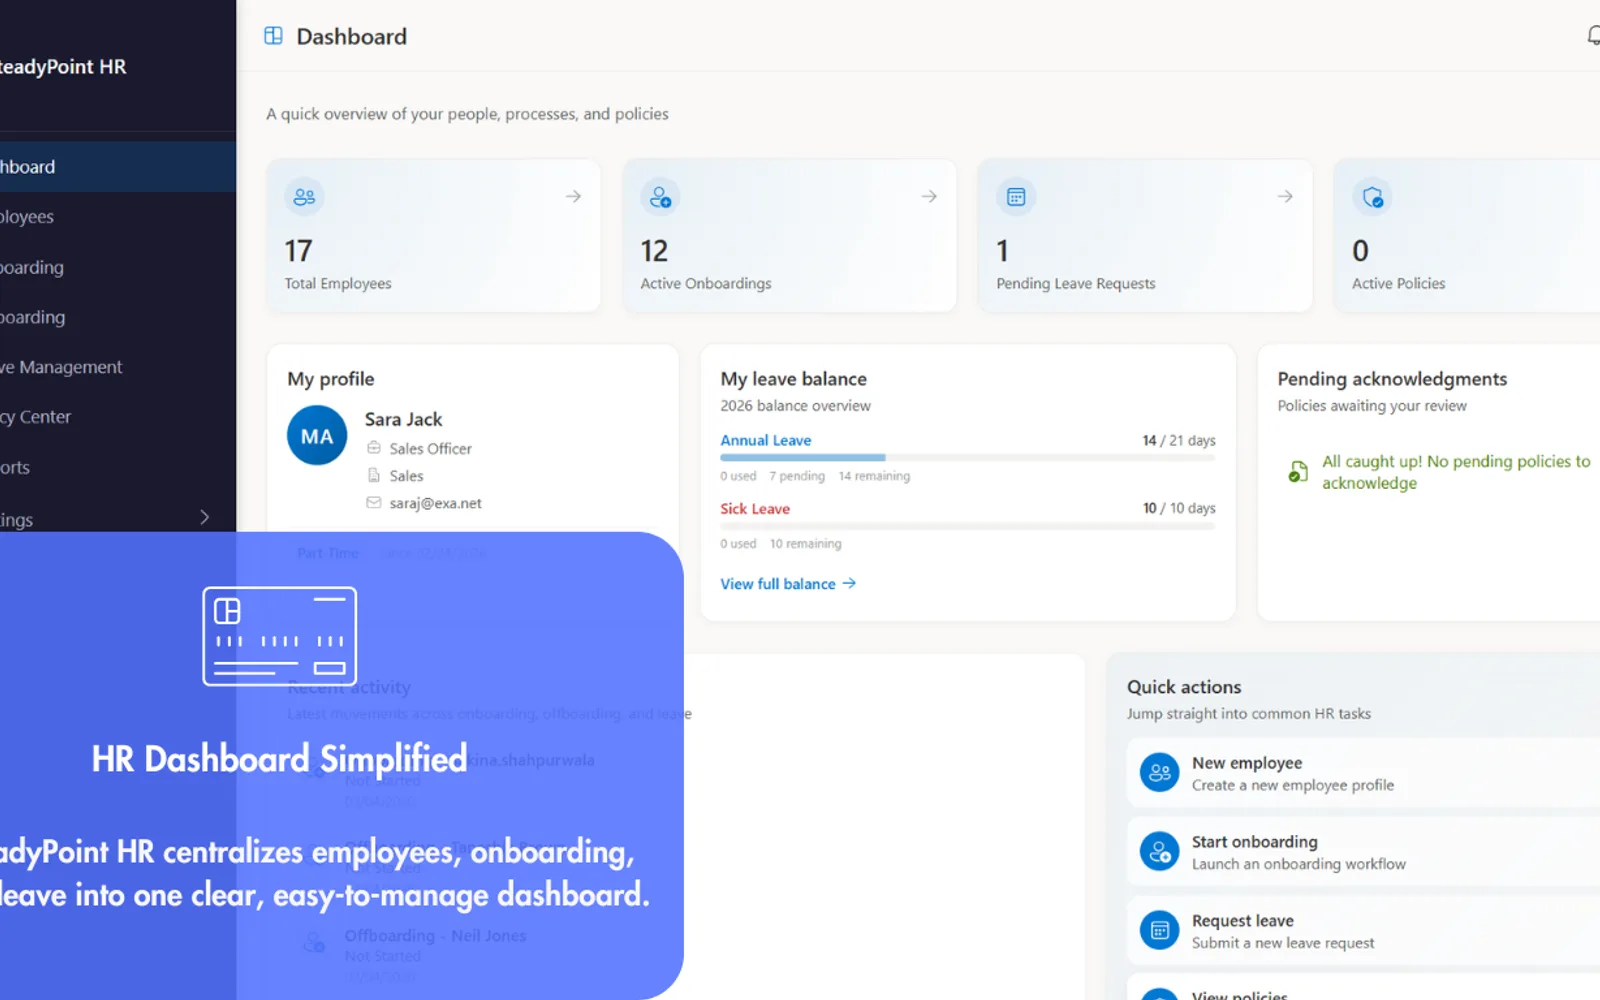The width and height of the screenshot is (1600, 1000).
Task: Open Total Employees card arrow
Action: [573, 196]
